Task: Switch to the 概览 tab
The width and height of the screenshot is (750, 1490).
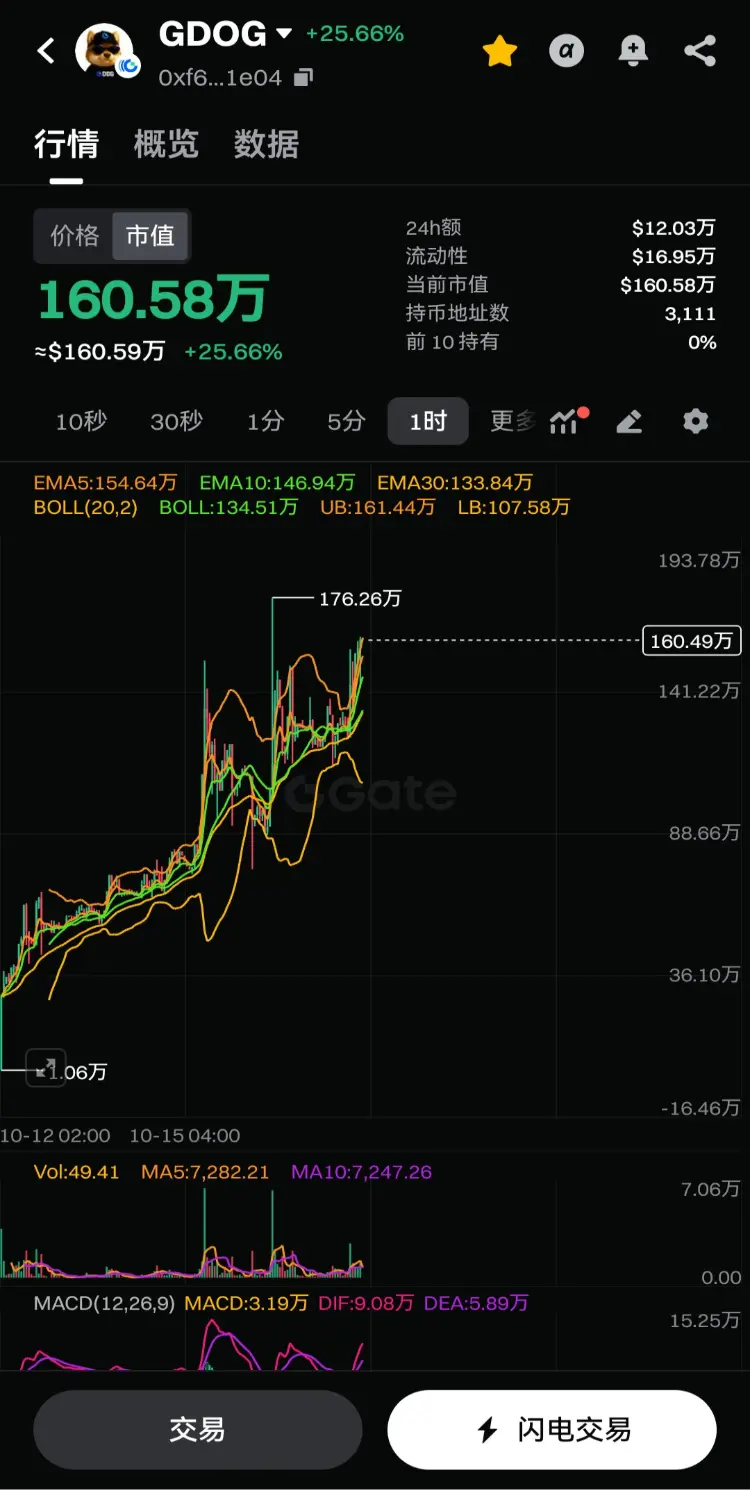Action: click(166, 144)
